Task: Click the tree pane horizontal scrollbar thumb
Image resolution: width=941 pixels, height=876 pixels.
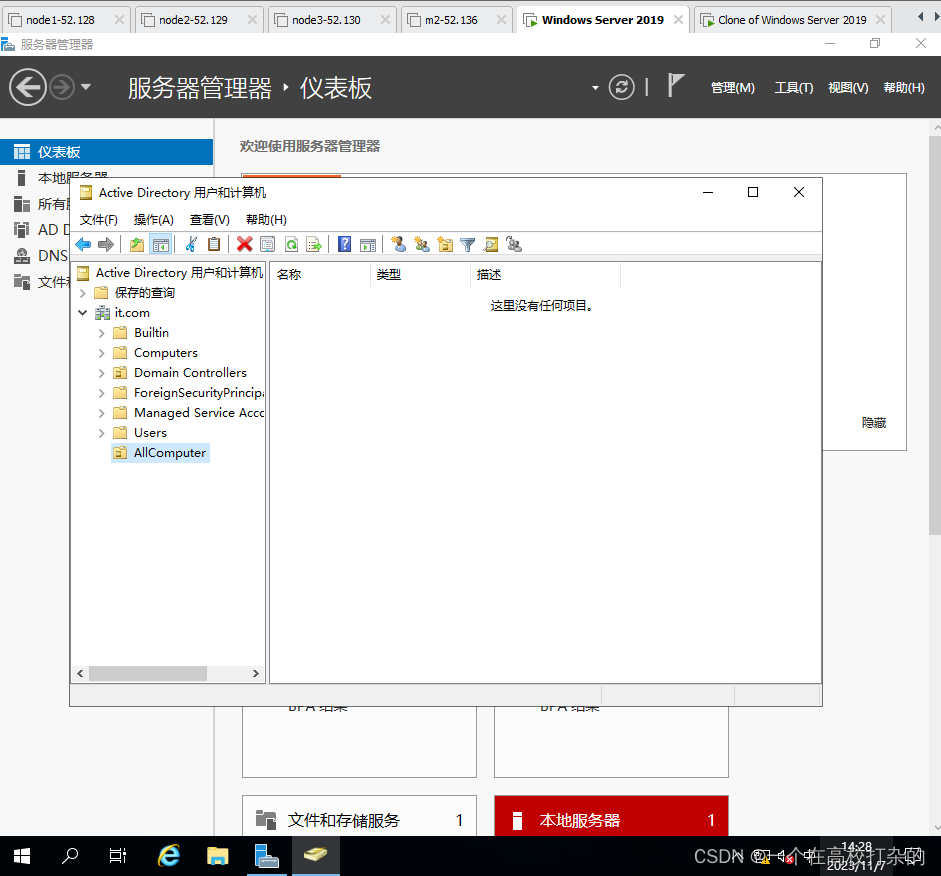Action: pos(148,673)
